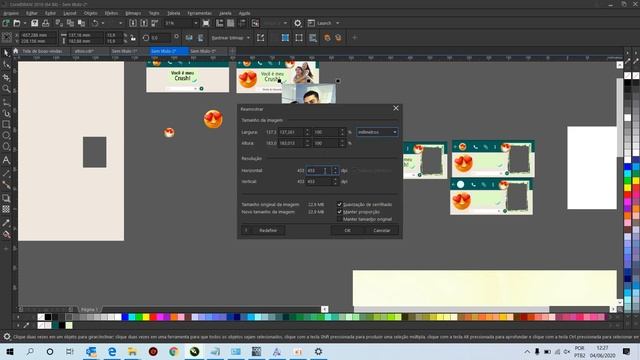Viewport: 640px width, 360px height.
Task: Click the Horizontal dpi input field
Action: (319, 170)
